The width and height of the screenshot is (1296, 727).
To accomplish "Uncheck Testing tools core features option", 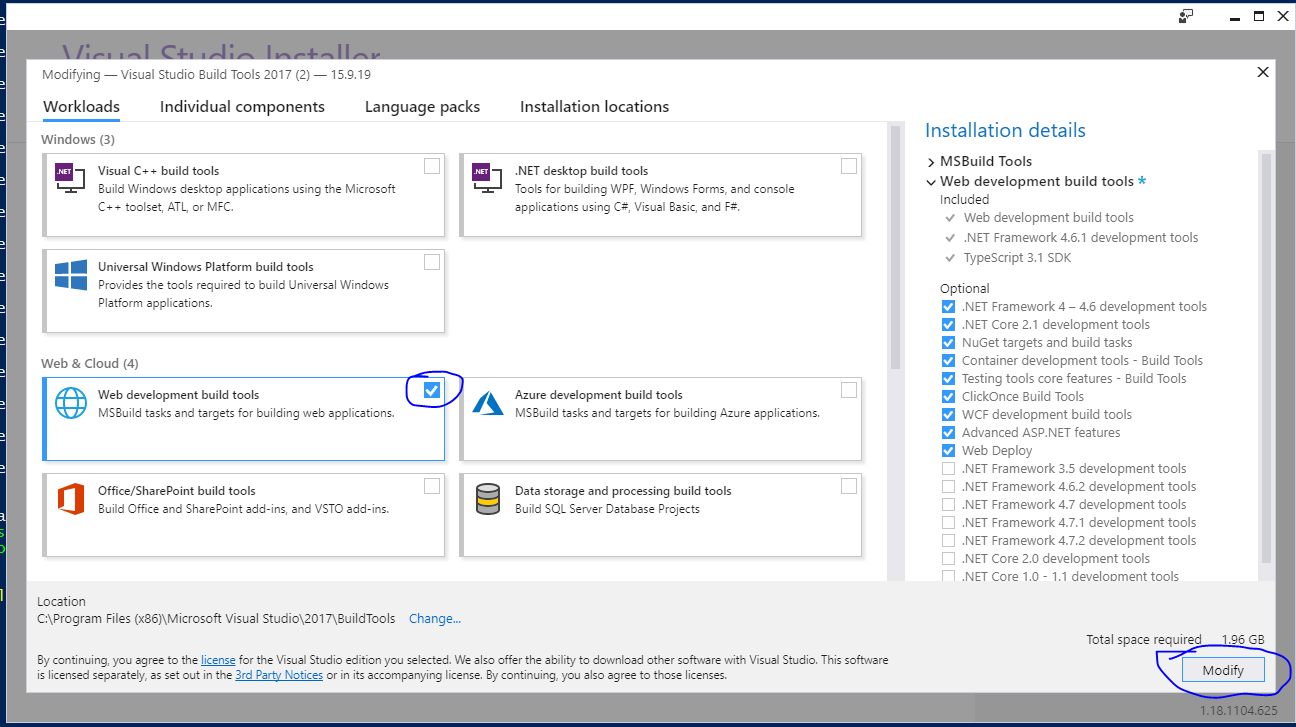I will pyautogui.click(x=948, y=379).
